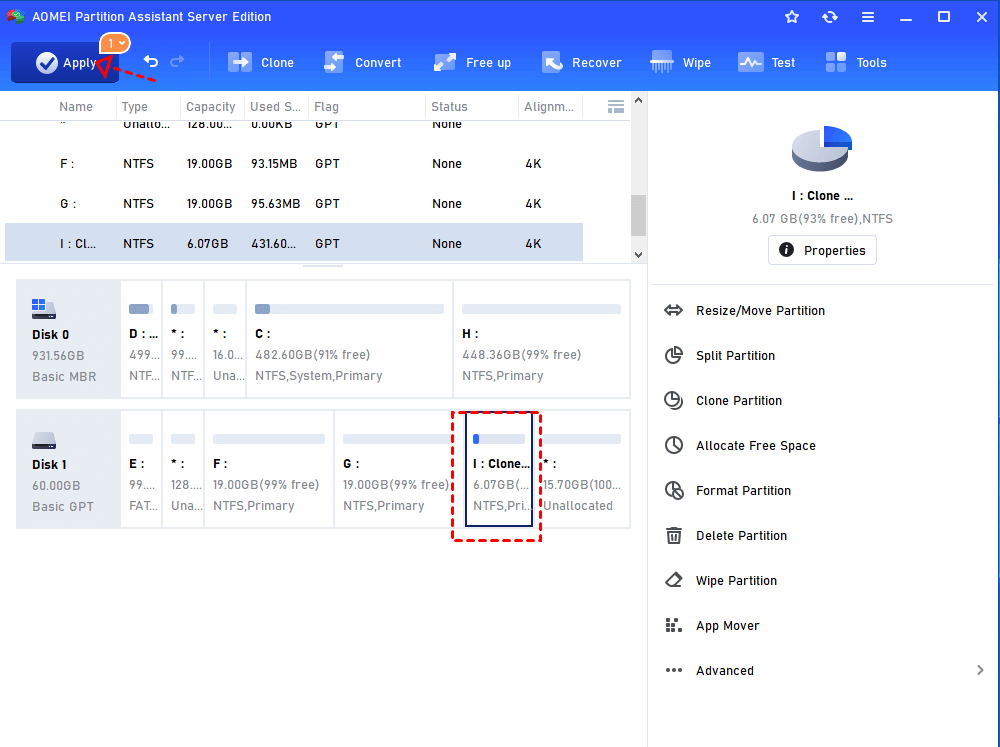Sort by the Used Space column header

pyautogui.click(x=276, y=107)
